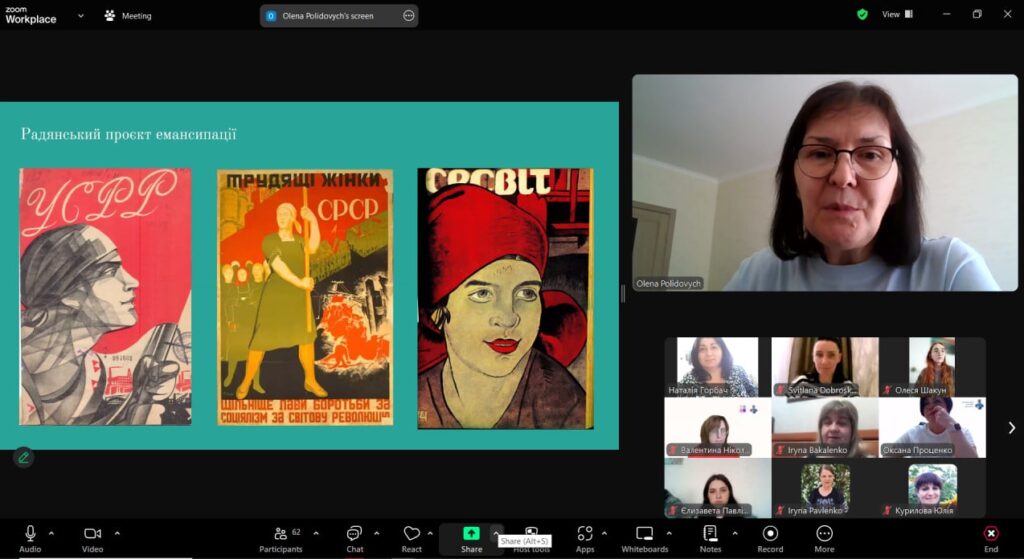Expand the Whiteboards options arrow

click(x=669, y=534)
